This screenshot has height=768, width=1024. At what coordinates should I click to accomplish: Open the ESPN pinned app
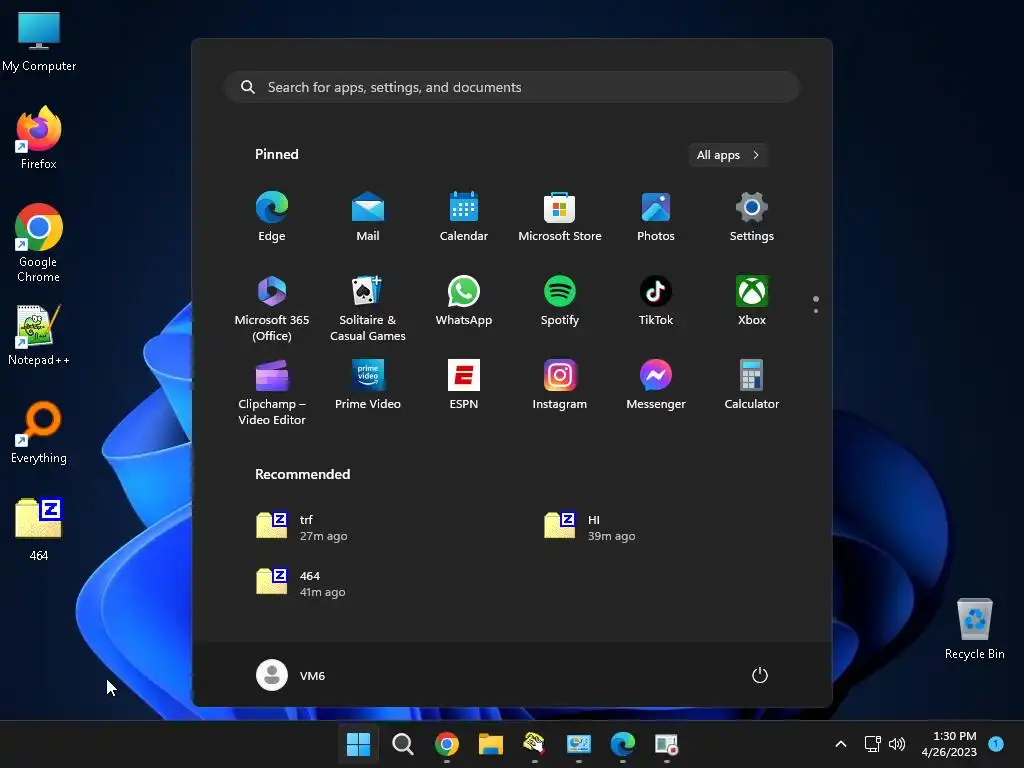[x=464, y=385]
